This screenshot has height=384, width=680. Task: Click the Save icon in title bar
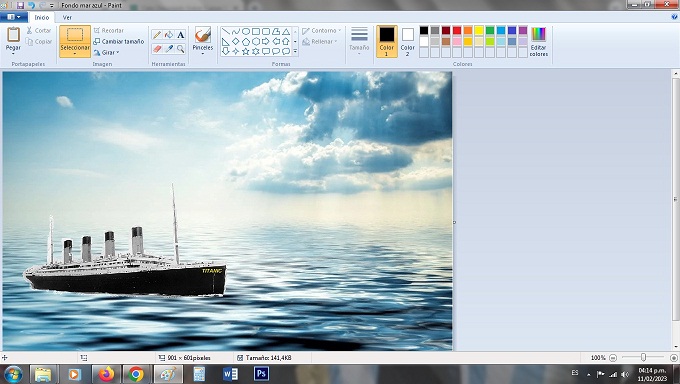coord(20,5)
